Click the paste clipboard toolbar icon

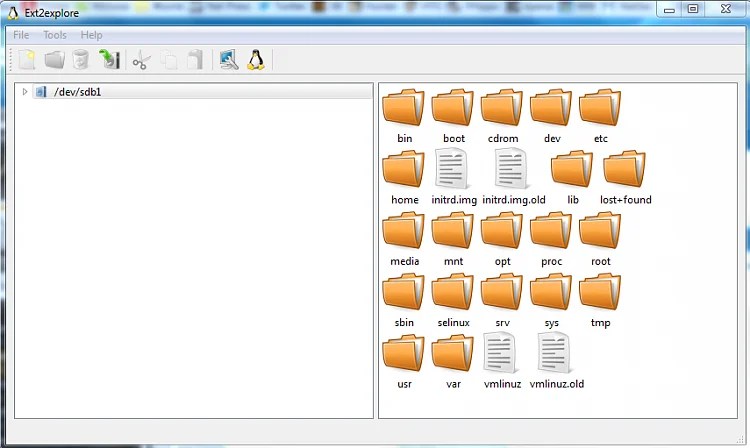tap(195, 60)
